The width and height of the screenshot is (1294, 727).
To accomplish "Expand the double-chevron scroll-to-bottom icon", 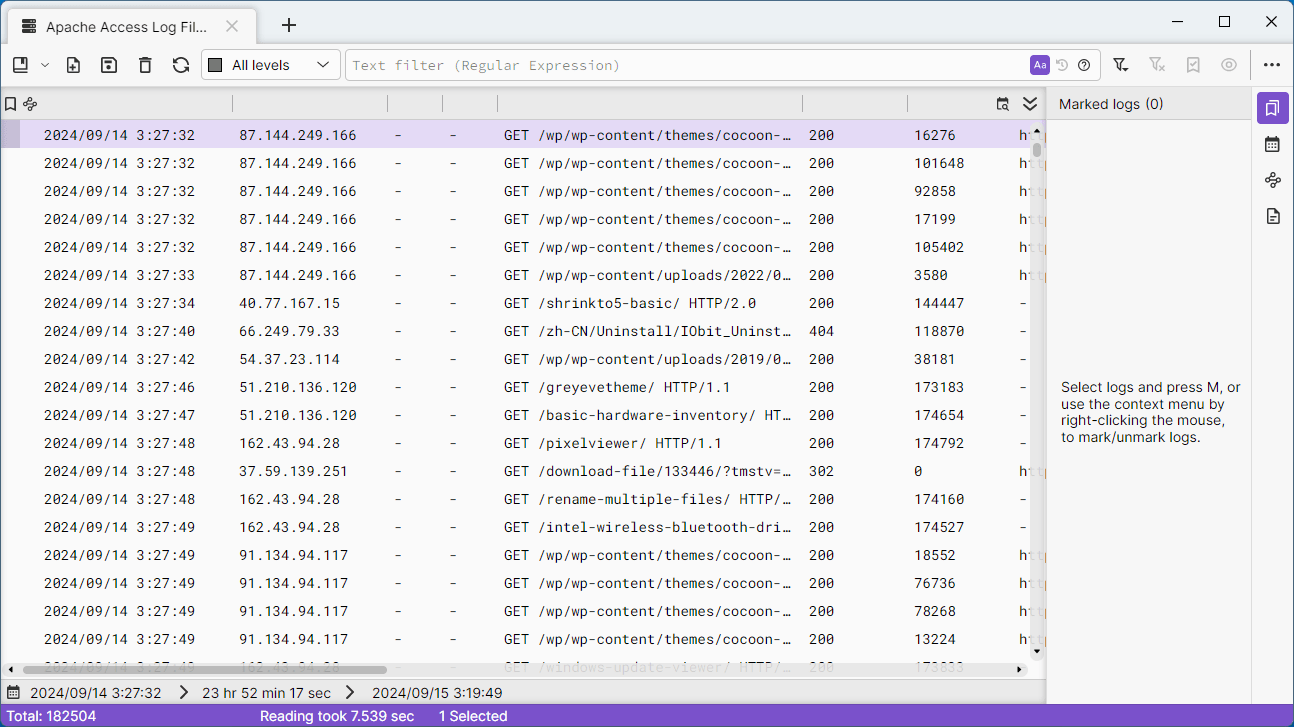I will click(x=1030, y=104).
